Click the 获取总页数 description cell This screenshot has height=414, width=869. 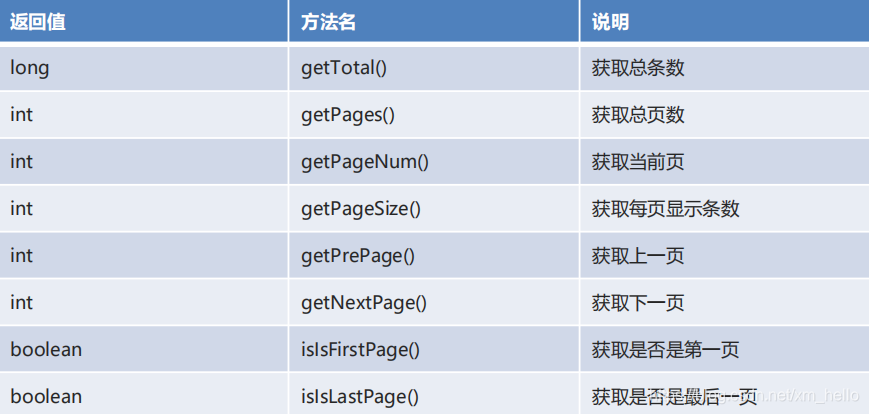coord(725,115)
